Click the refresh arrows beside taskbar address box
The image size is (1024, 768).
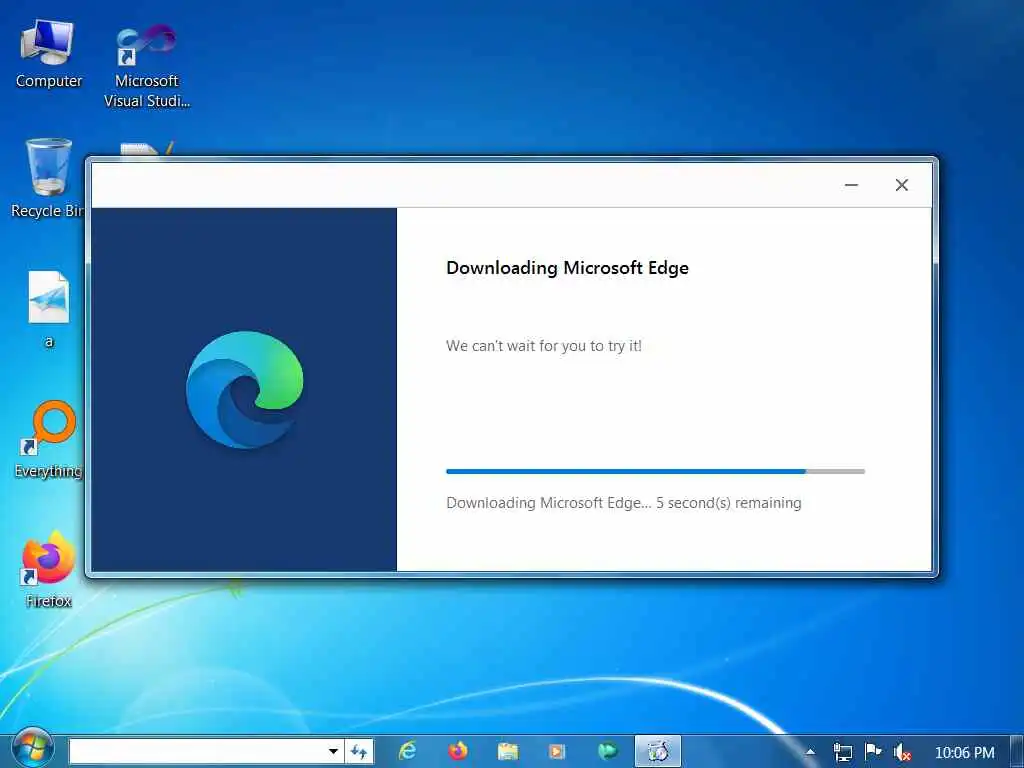point(359,752)
